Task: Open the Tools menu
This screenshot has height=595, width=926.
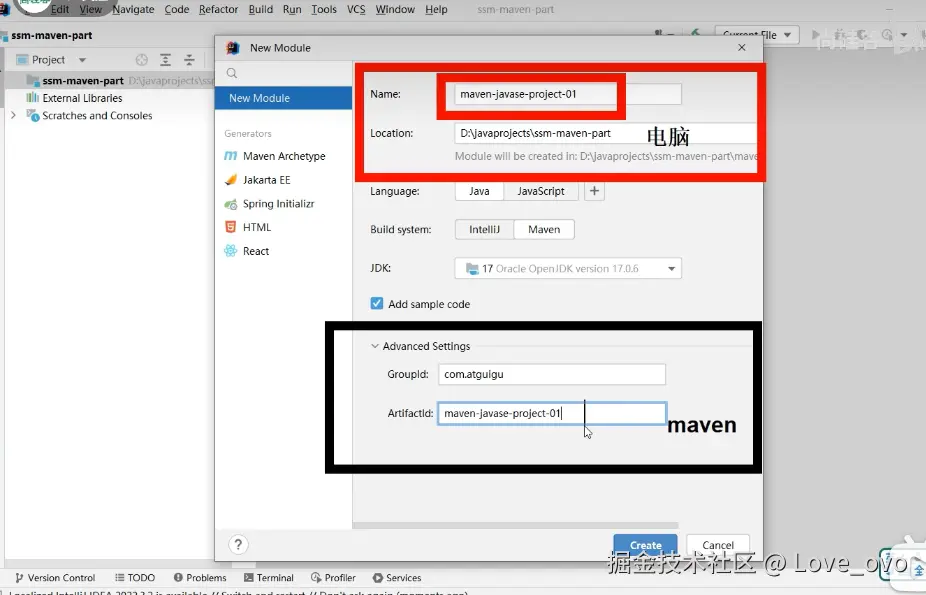Action: tap(324, 9)
